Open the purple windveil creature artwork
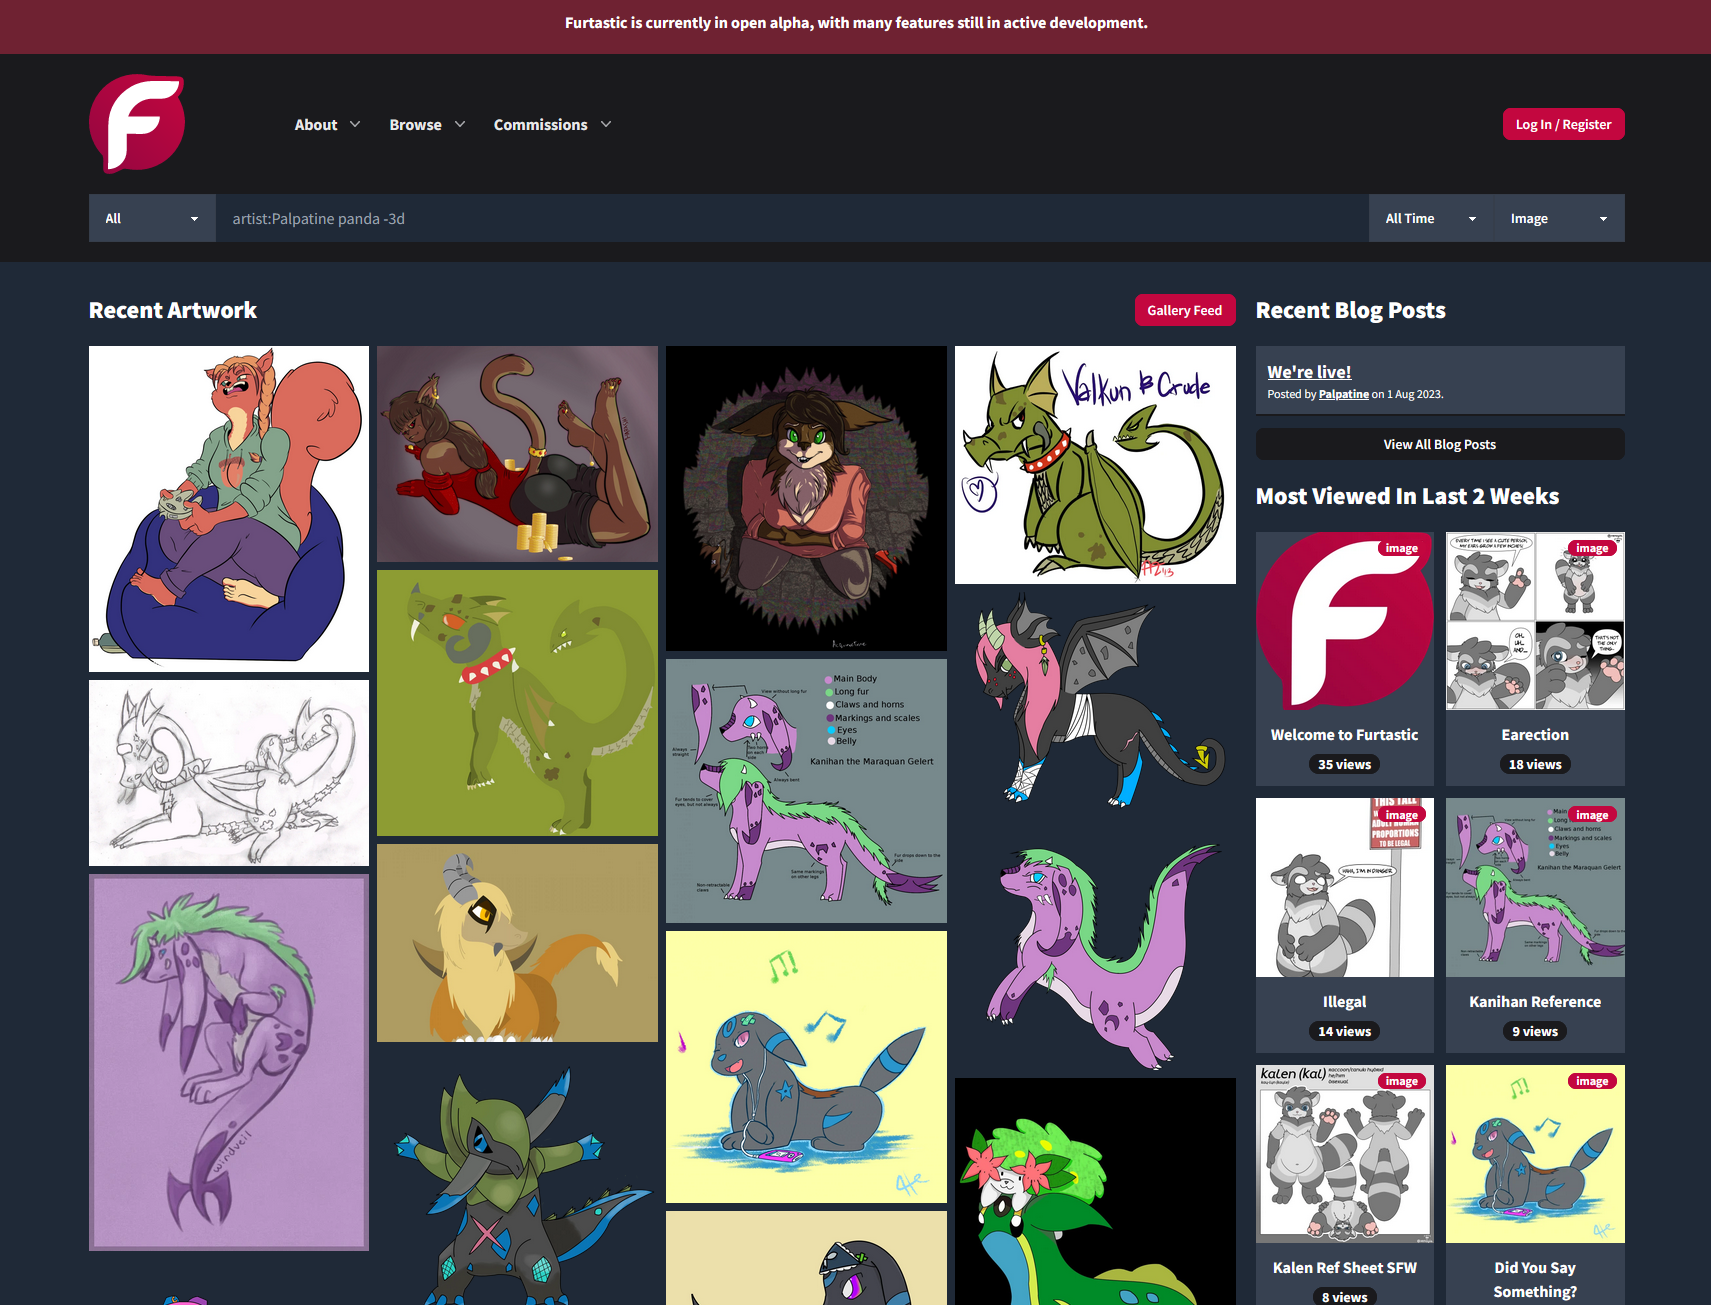 pos(229,1062)
